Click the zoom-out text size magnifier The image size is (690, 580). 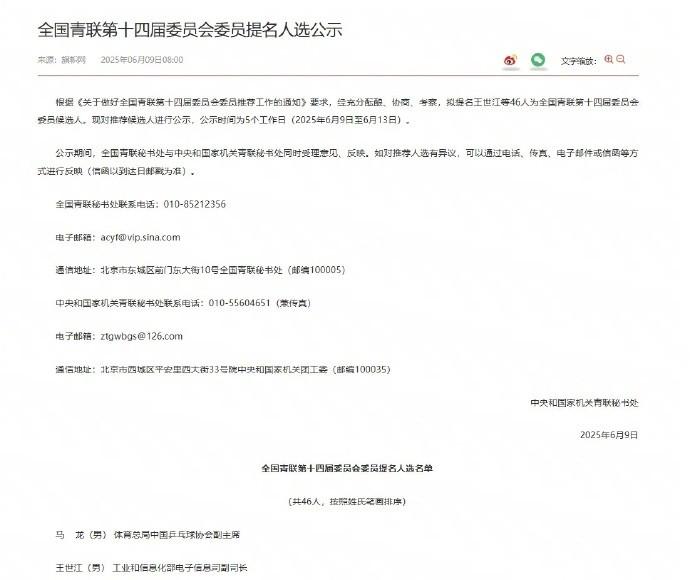[x=621, y=59]
